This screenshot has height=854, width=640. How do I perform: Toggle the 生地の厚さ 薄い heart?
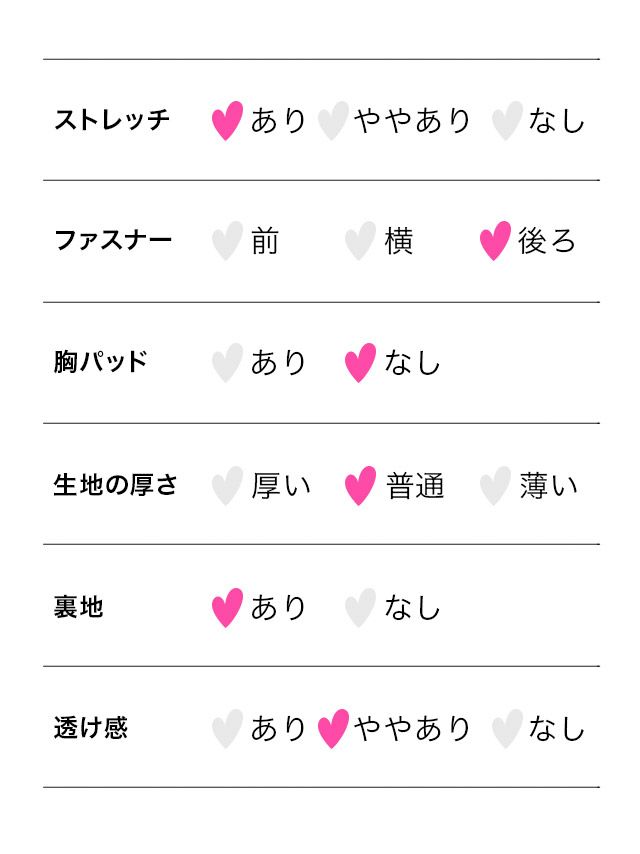(495, 485)
